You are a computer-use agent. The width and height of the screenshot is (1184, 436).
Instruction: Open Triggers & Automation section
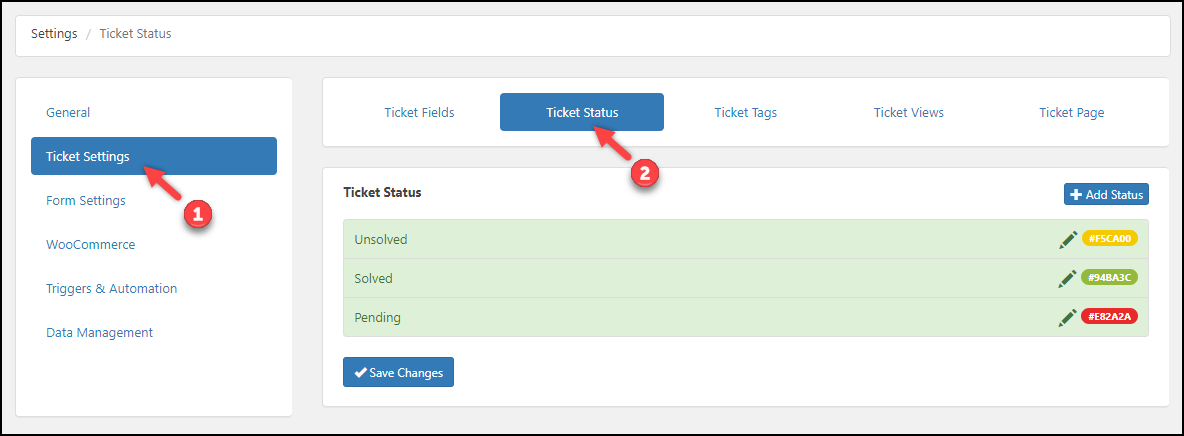click(111, 288)
